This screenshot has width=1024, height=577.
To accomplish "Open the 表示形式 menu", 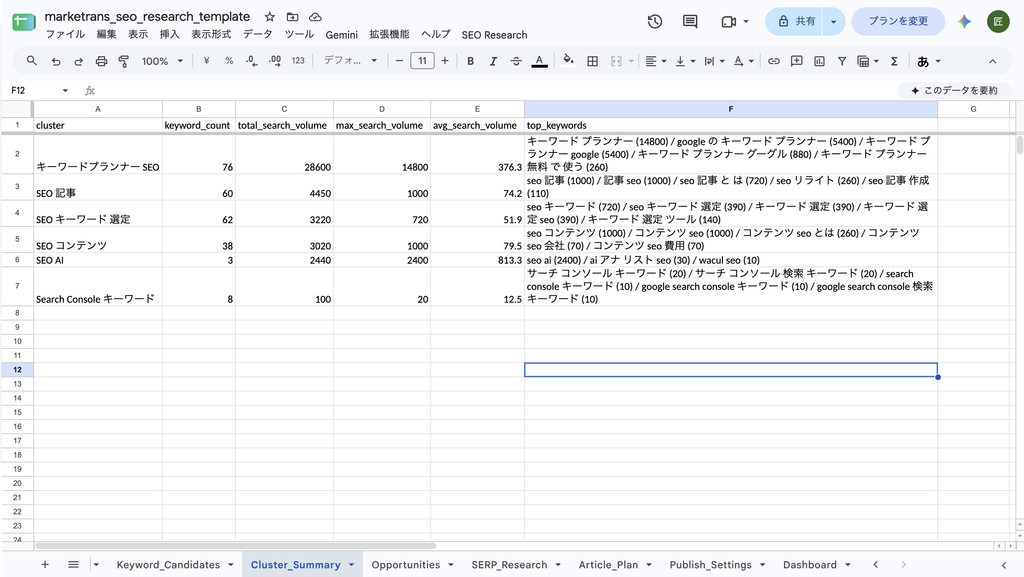I will tap(211, 35).
